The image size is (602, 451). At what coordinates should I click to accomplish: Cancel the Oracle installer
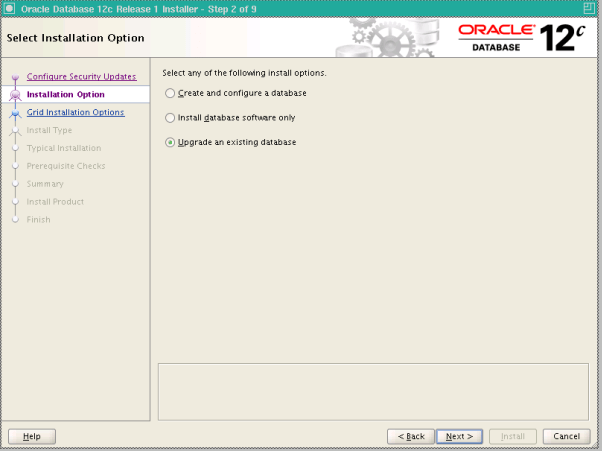[x=566, y=436]
